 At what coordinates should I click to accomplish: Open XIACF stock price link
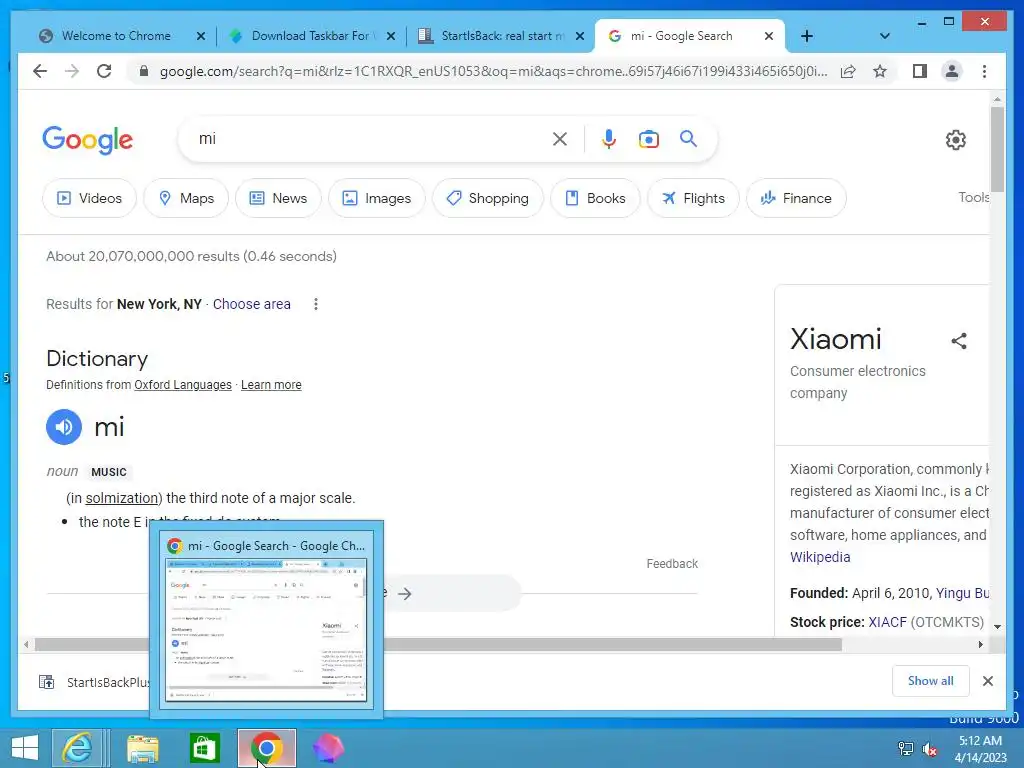(888, 622)
